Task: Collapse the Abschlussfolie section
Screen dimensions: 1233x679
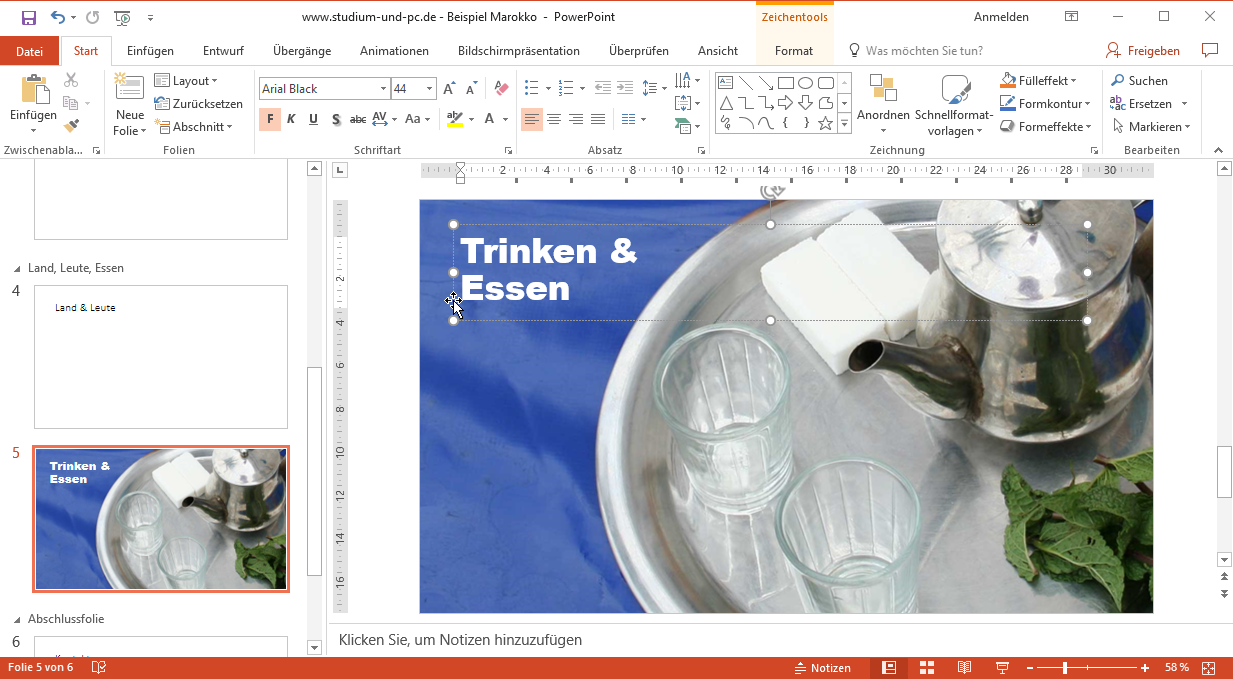Action: point(17,620)
